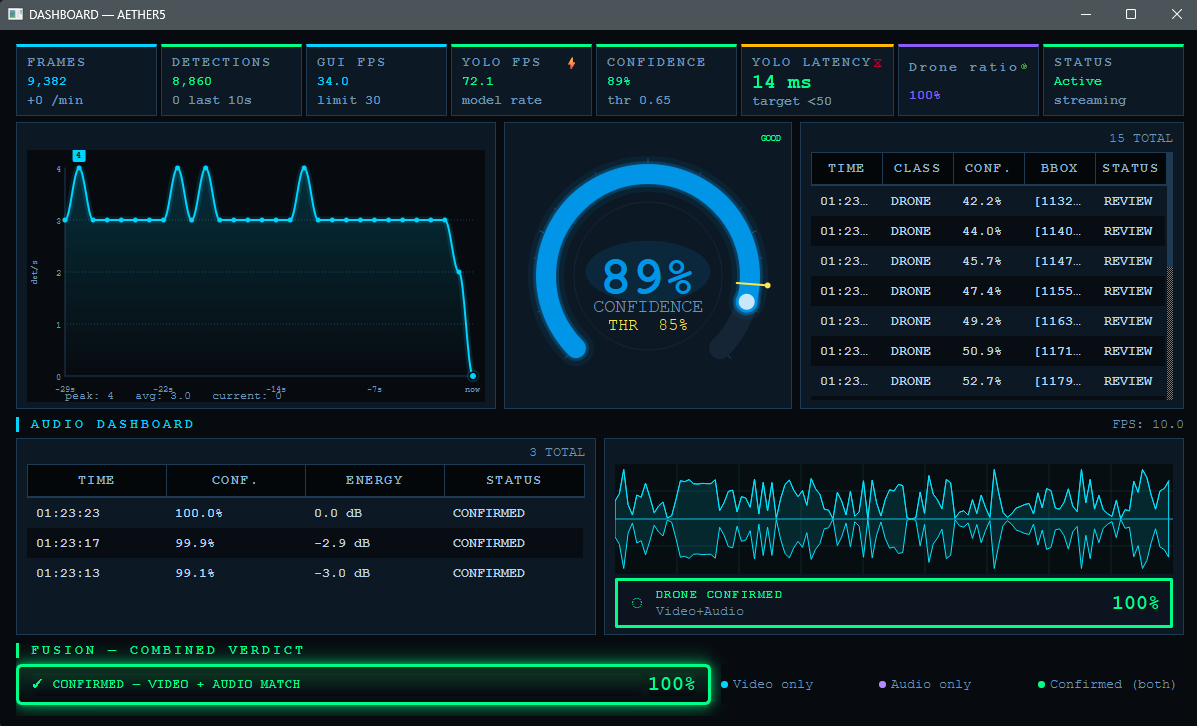Click the GOOD label above the gauge

coord(771,138)
